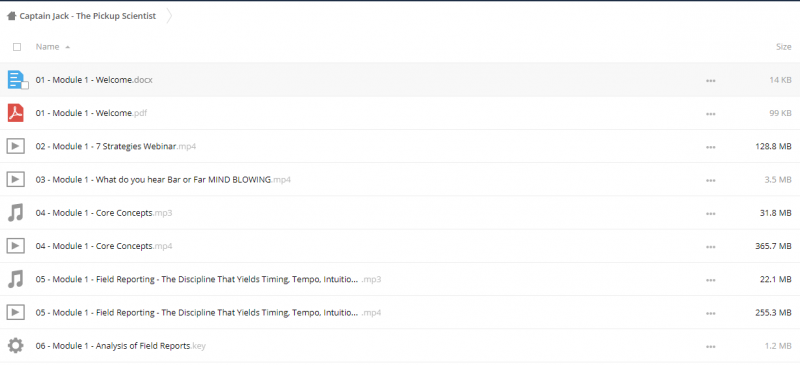Screen dimensions: 800x365
Task: Sort files by the Size column
Action: [784, 46]
